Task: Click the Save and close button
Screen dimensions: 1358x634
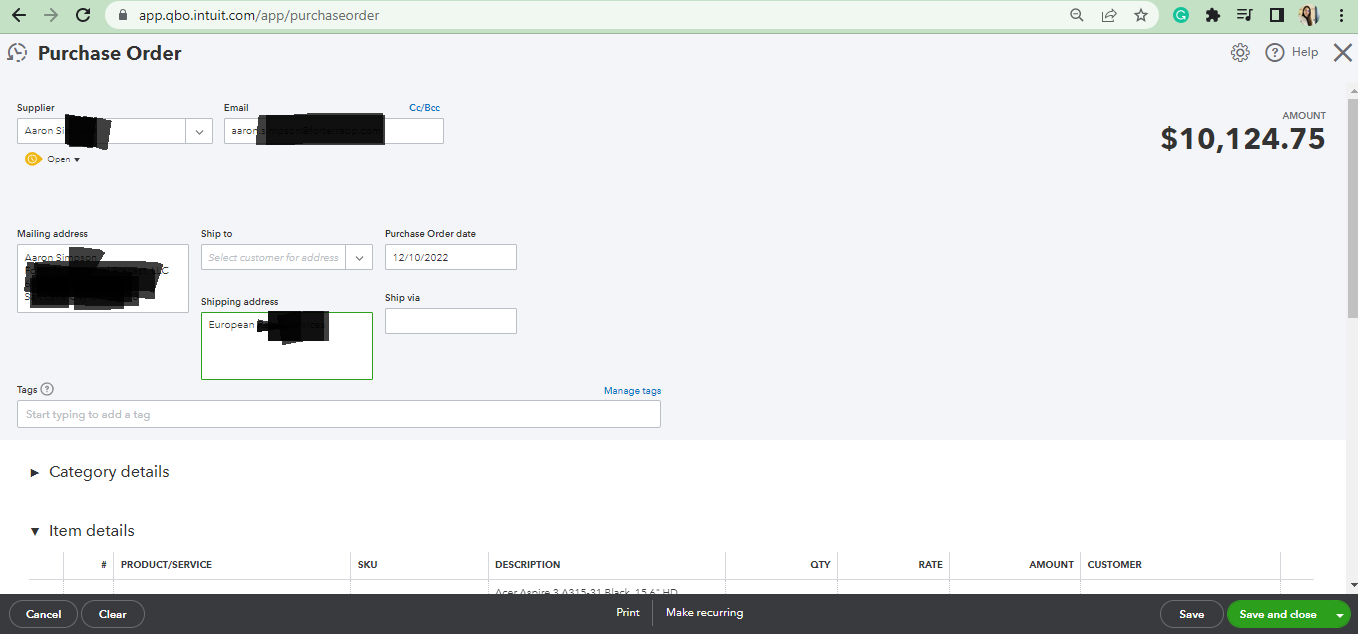Action: [1278, 614]
